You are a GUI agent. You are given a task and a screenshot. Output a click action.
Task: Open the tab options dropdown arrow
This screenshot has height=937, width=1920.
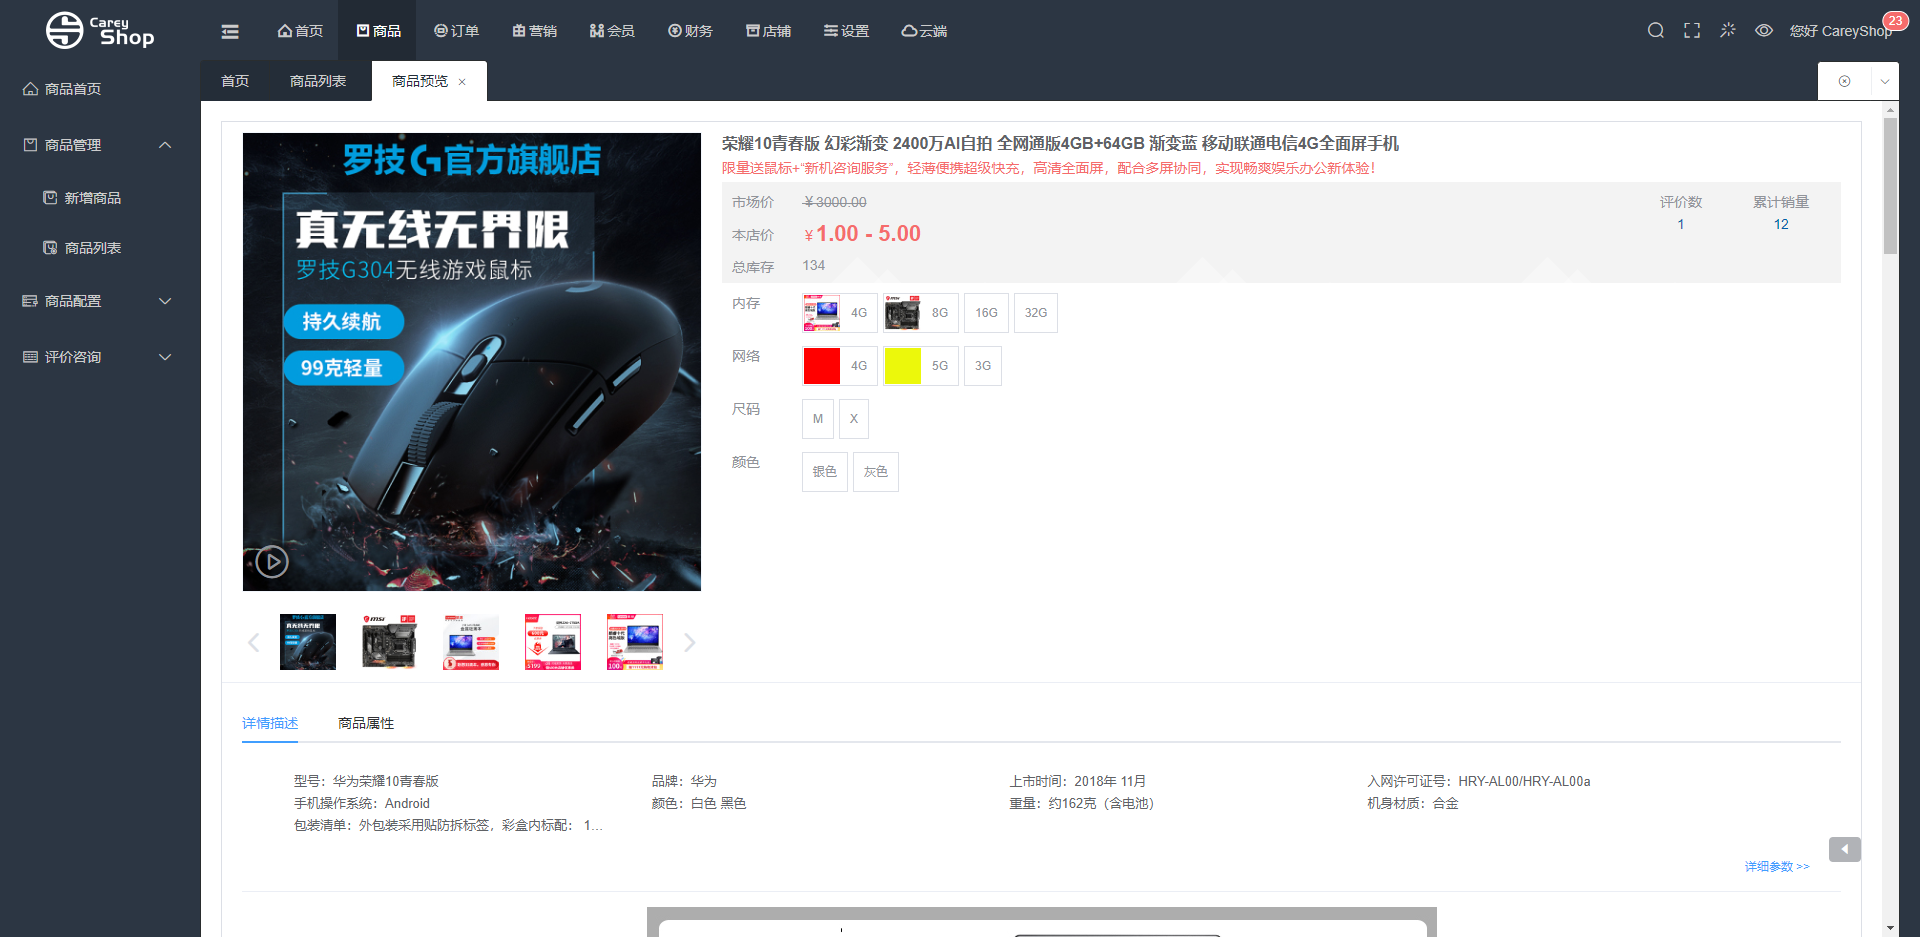pos(1885,81)
